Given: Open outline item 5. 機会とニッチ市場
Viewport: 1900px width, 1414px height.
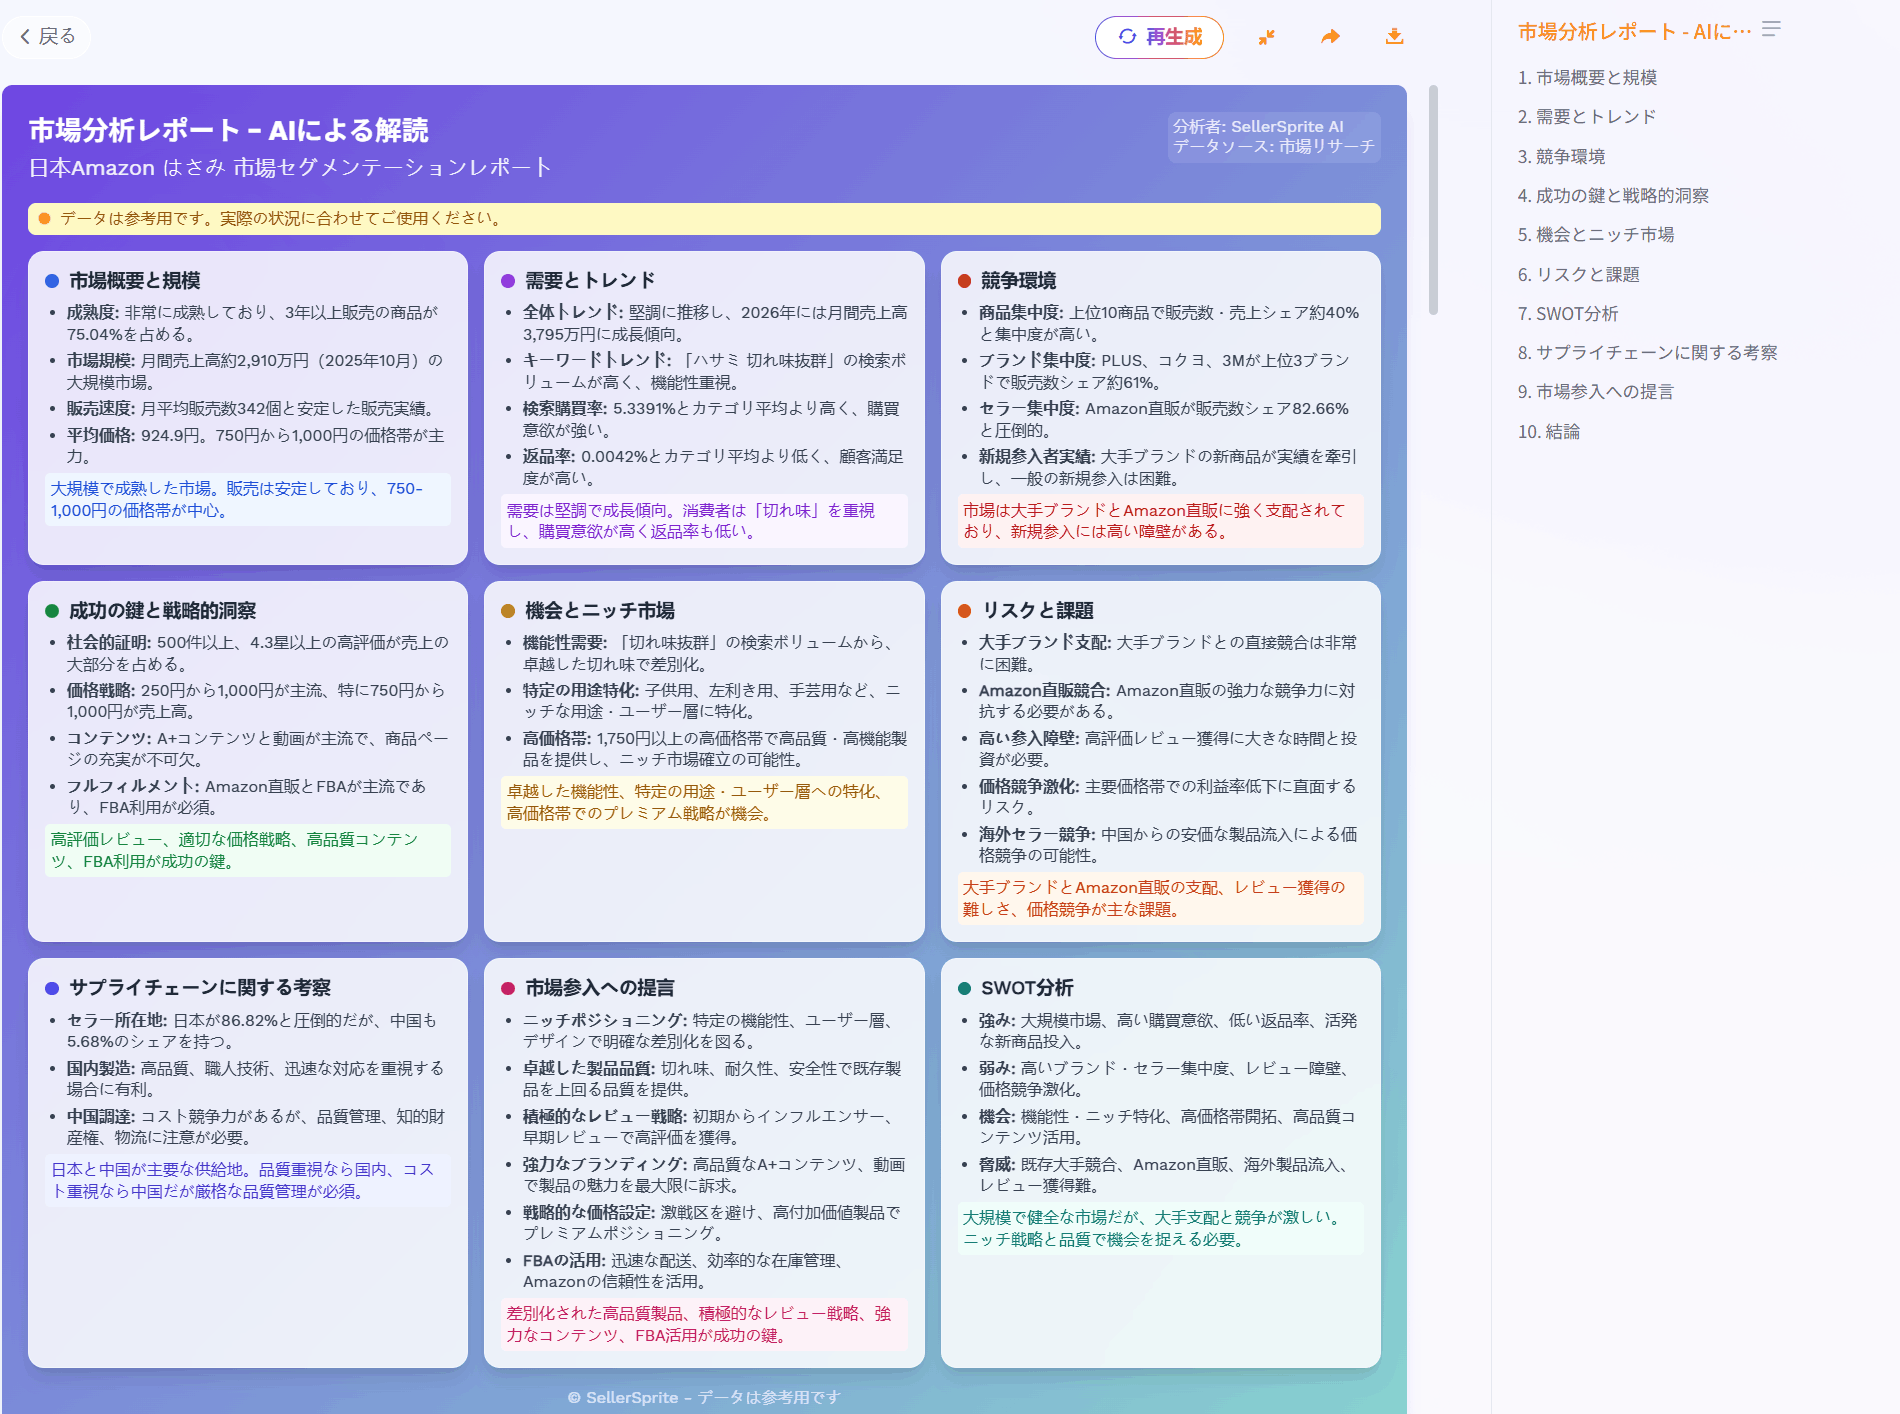Looking at the screenshot, I should point(1596,235).
